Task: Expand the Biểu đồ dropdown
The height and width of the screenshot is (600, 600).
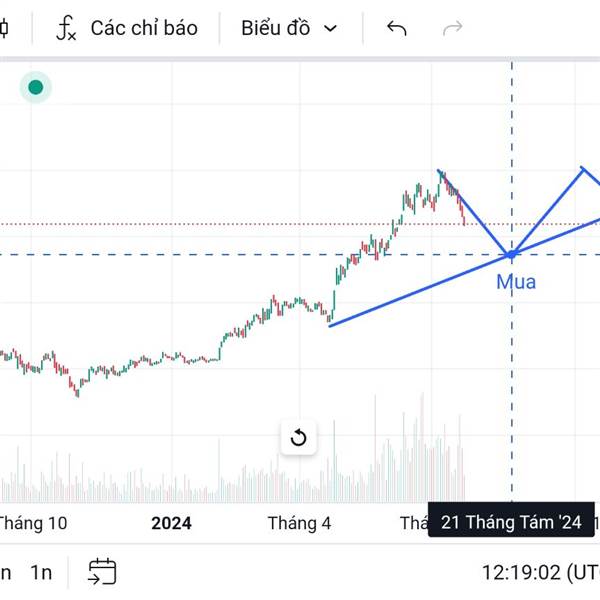Action: [x=289, y=28]
